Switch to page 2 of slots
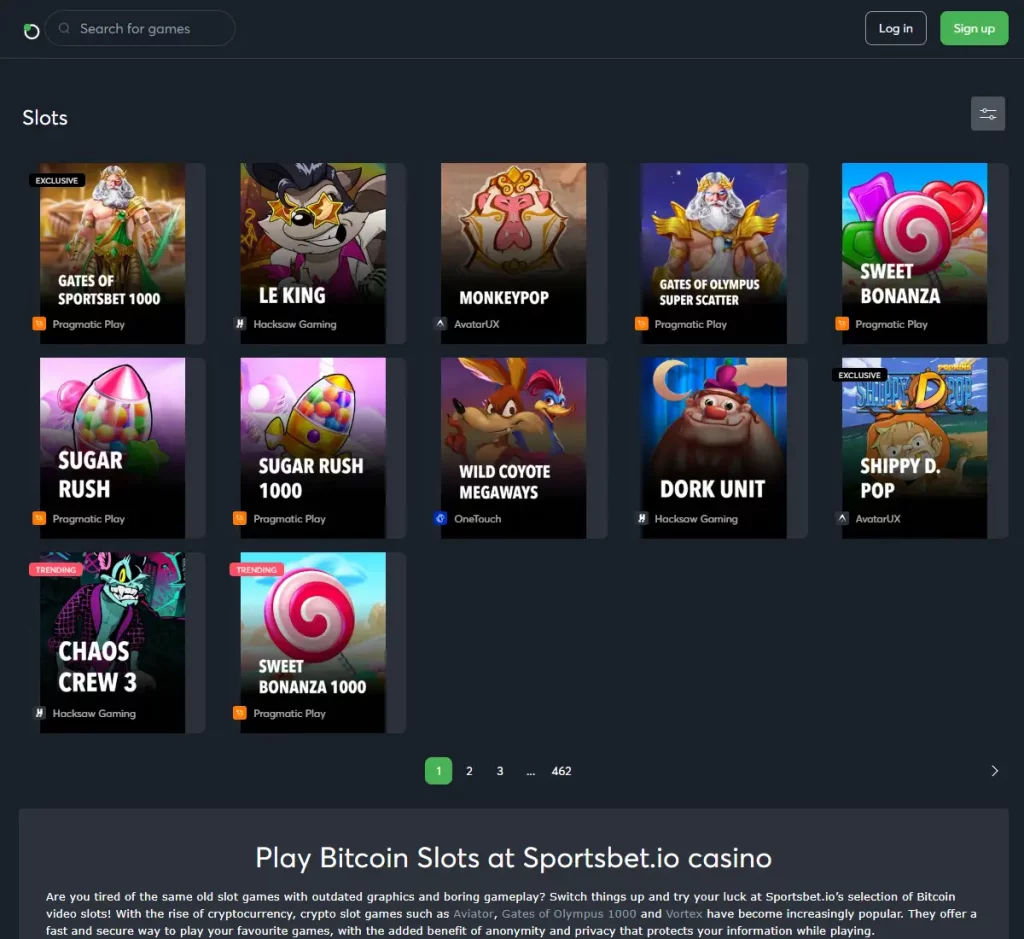 click(469, 771)
